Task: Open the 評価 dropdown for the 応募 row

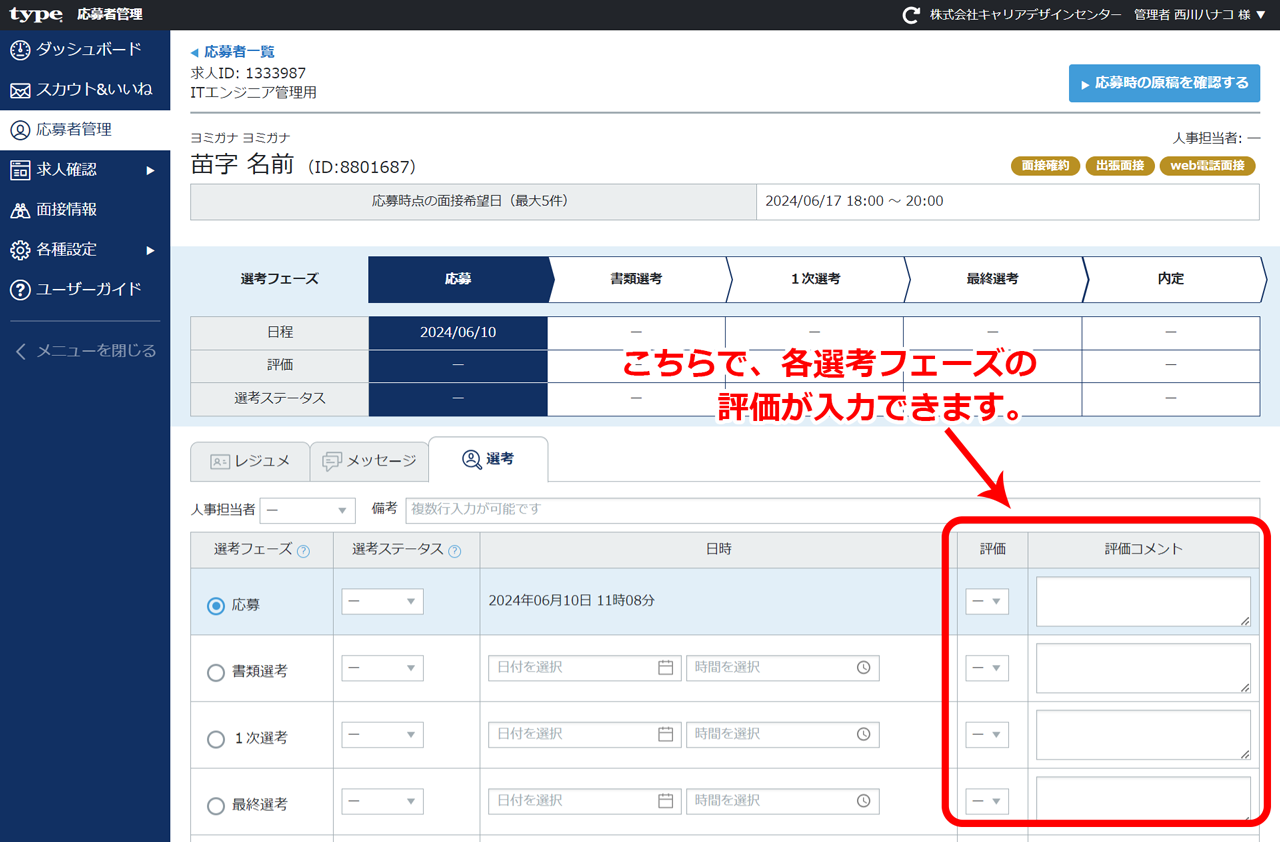Action: click(987, 601)
